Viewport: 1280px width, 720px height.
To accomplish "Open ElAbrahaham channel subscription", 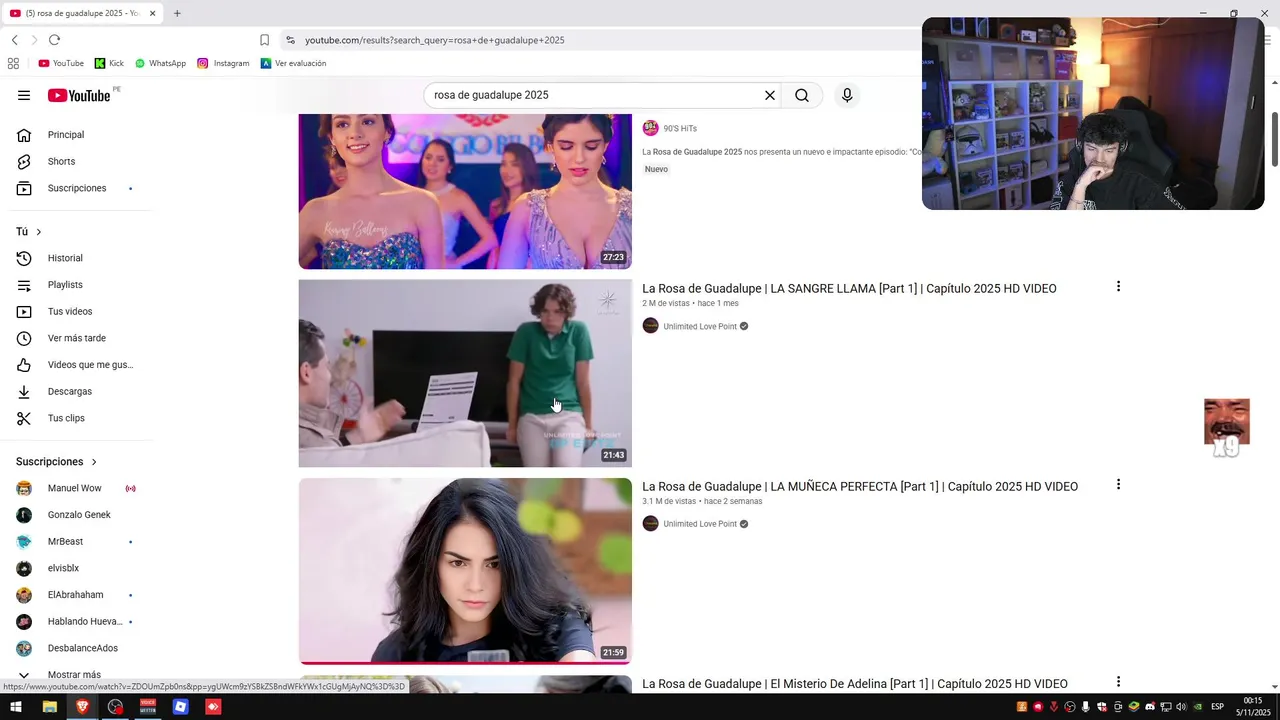I will click(x=76, y=595).
